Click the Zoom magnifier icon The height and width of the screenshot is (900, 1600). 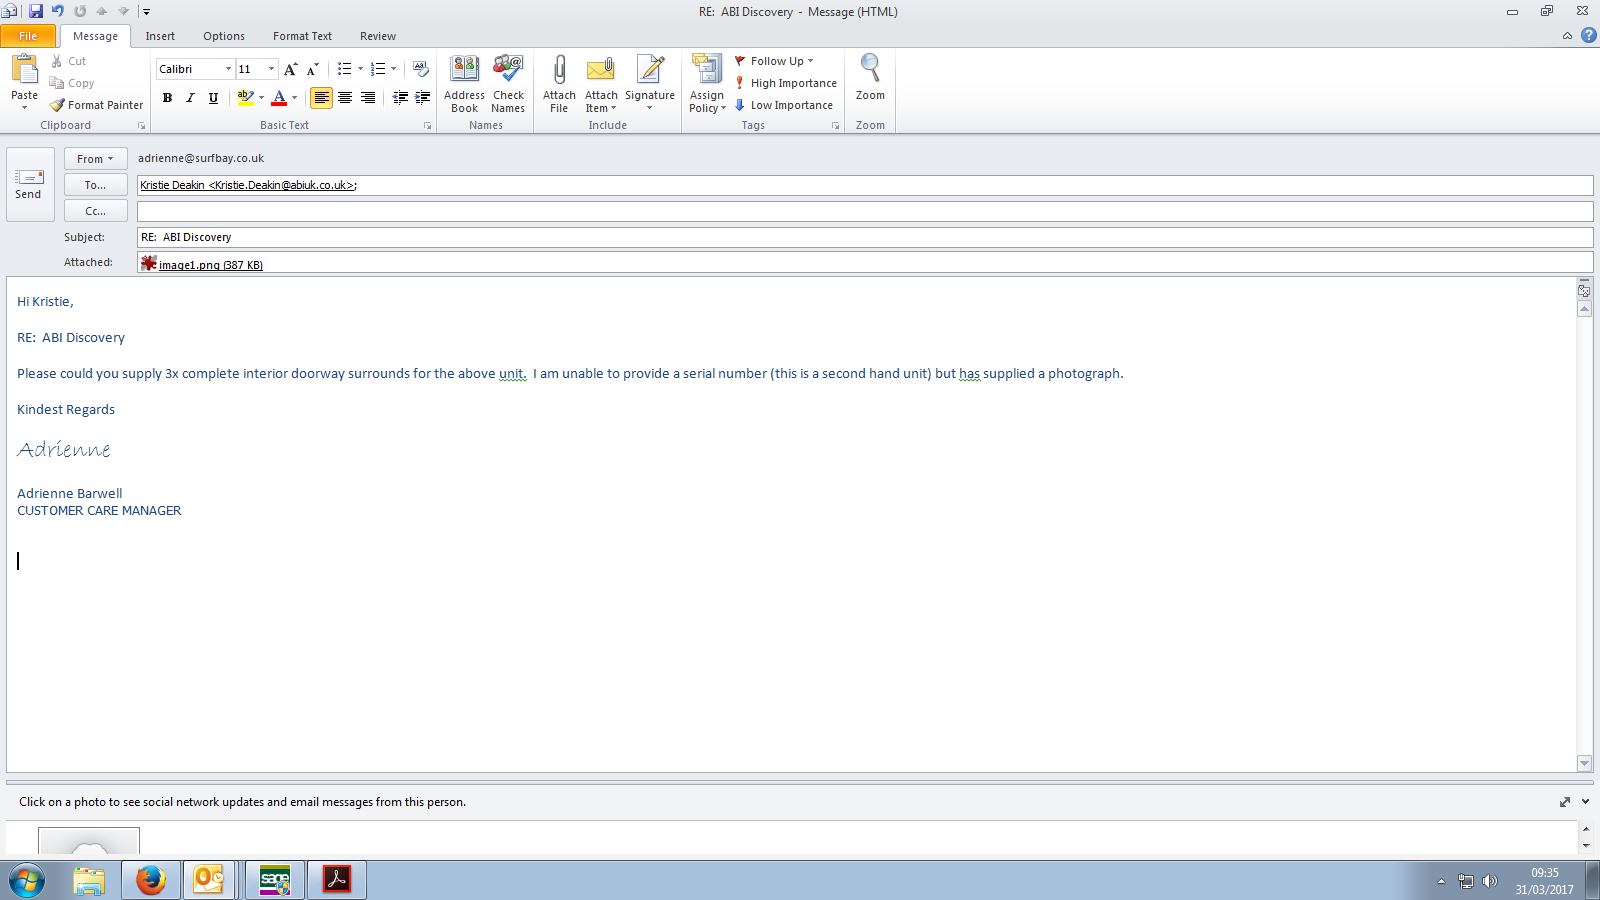[870, 70]
